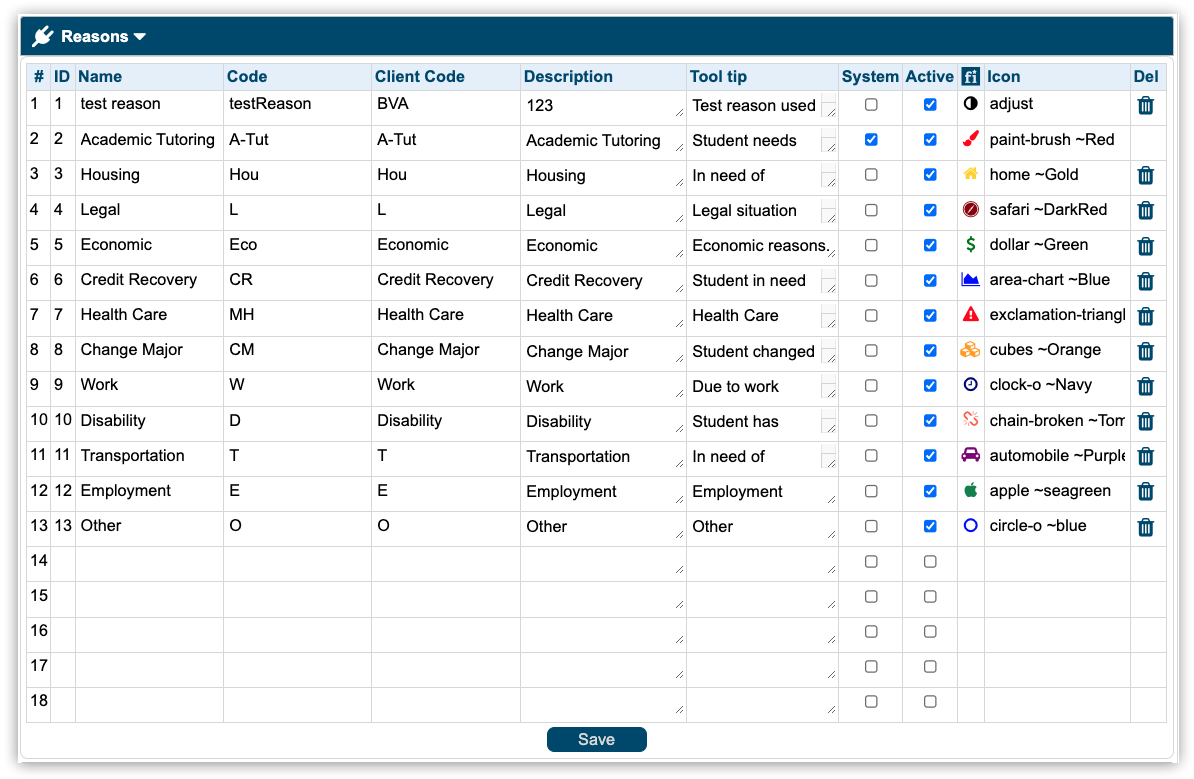Enable Active checkbox on row 14
1194x779 pixels.
(930, 562)
